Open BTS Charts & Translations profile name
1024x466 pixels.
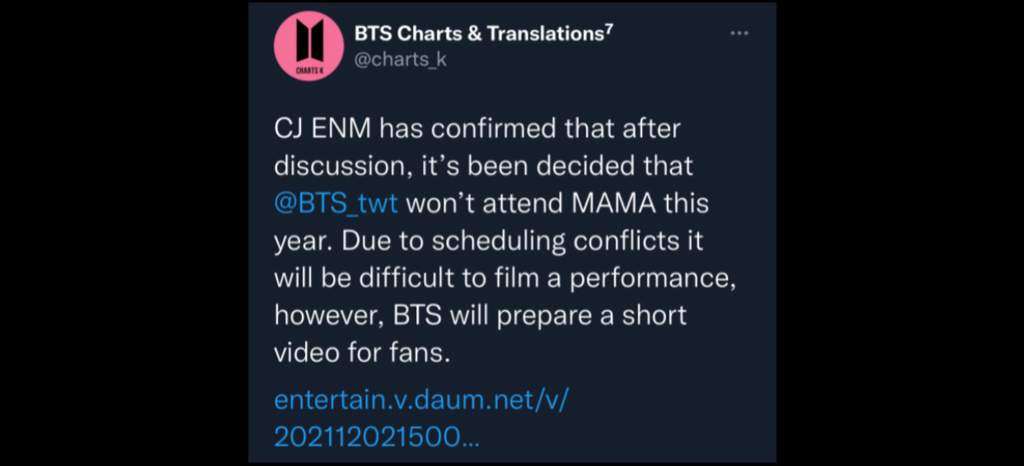click(479, 35)
